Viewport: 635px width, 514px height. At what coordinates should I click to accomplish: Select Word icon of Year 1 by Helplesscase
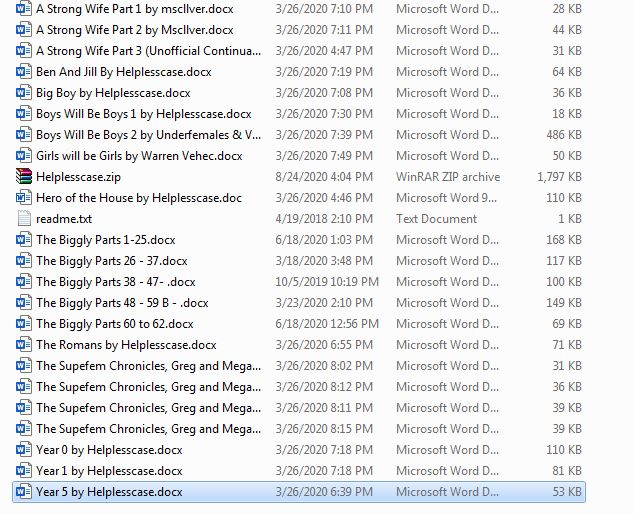23,471
